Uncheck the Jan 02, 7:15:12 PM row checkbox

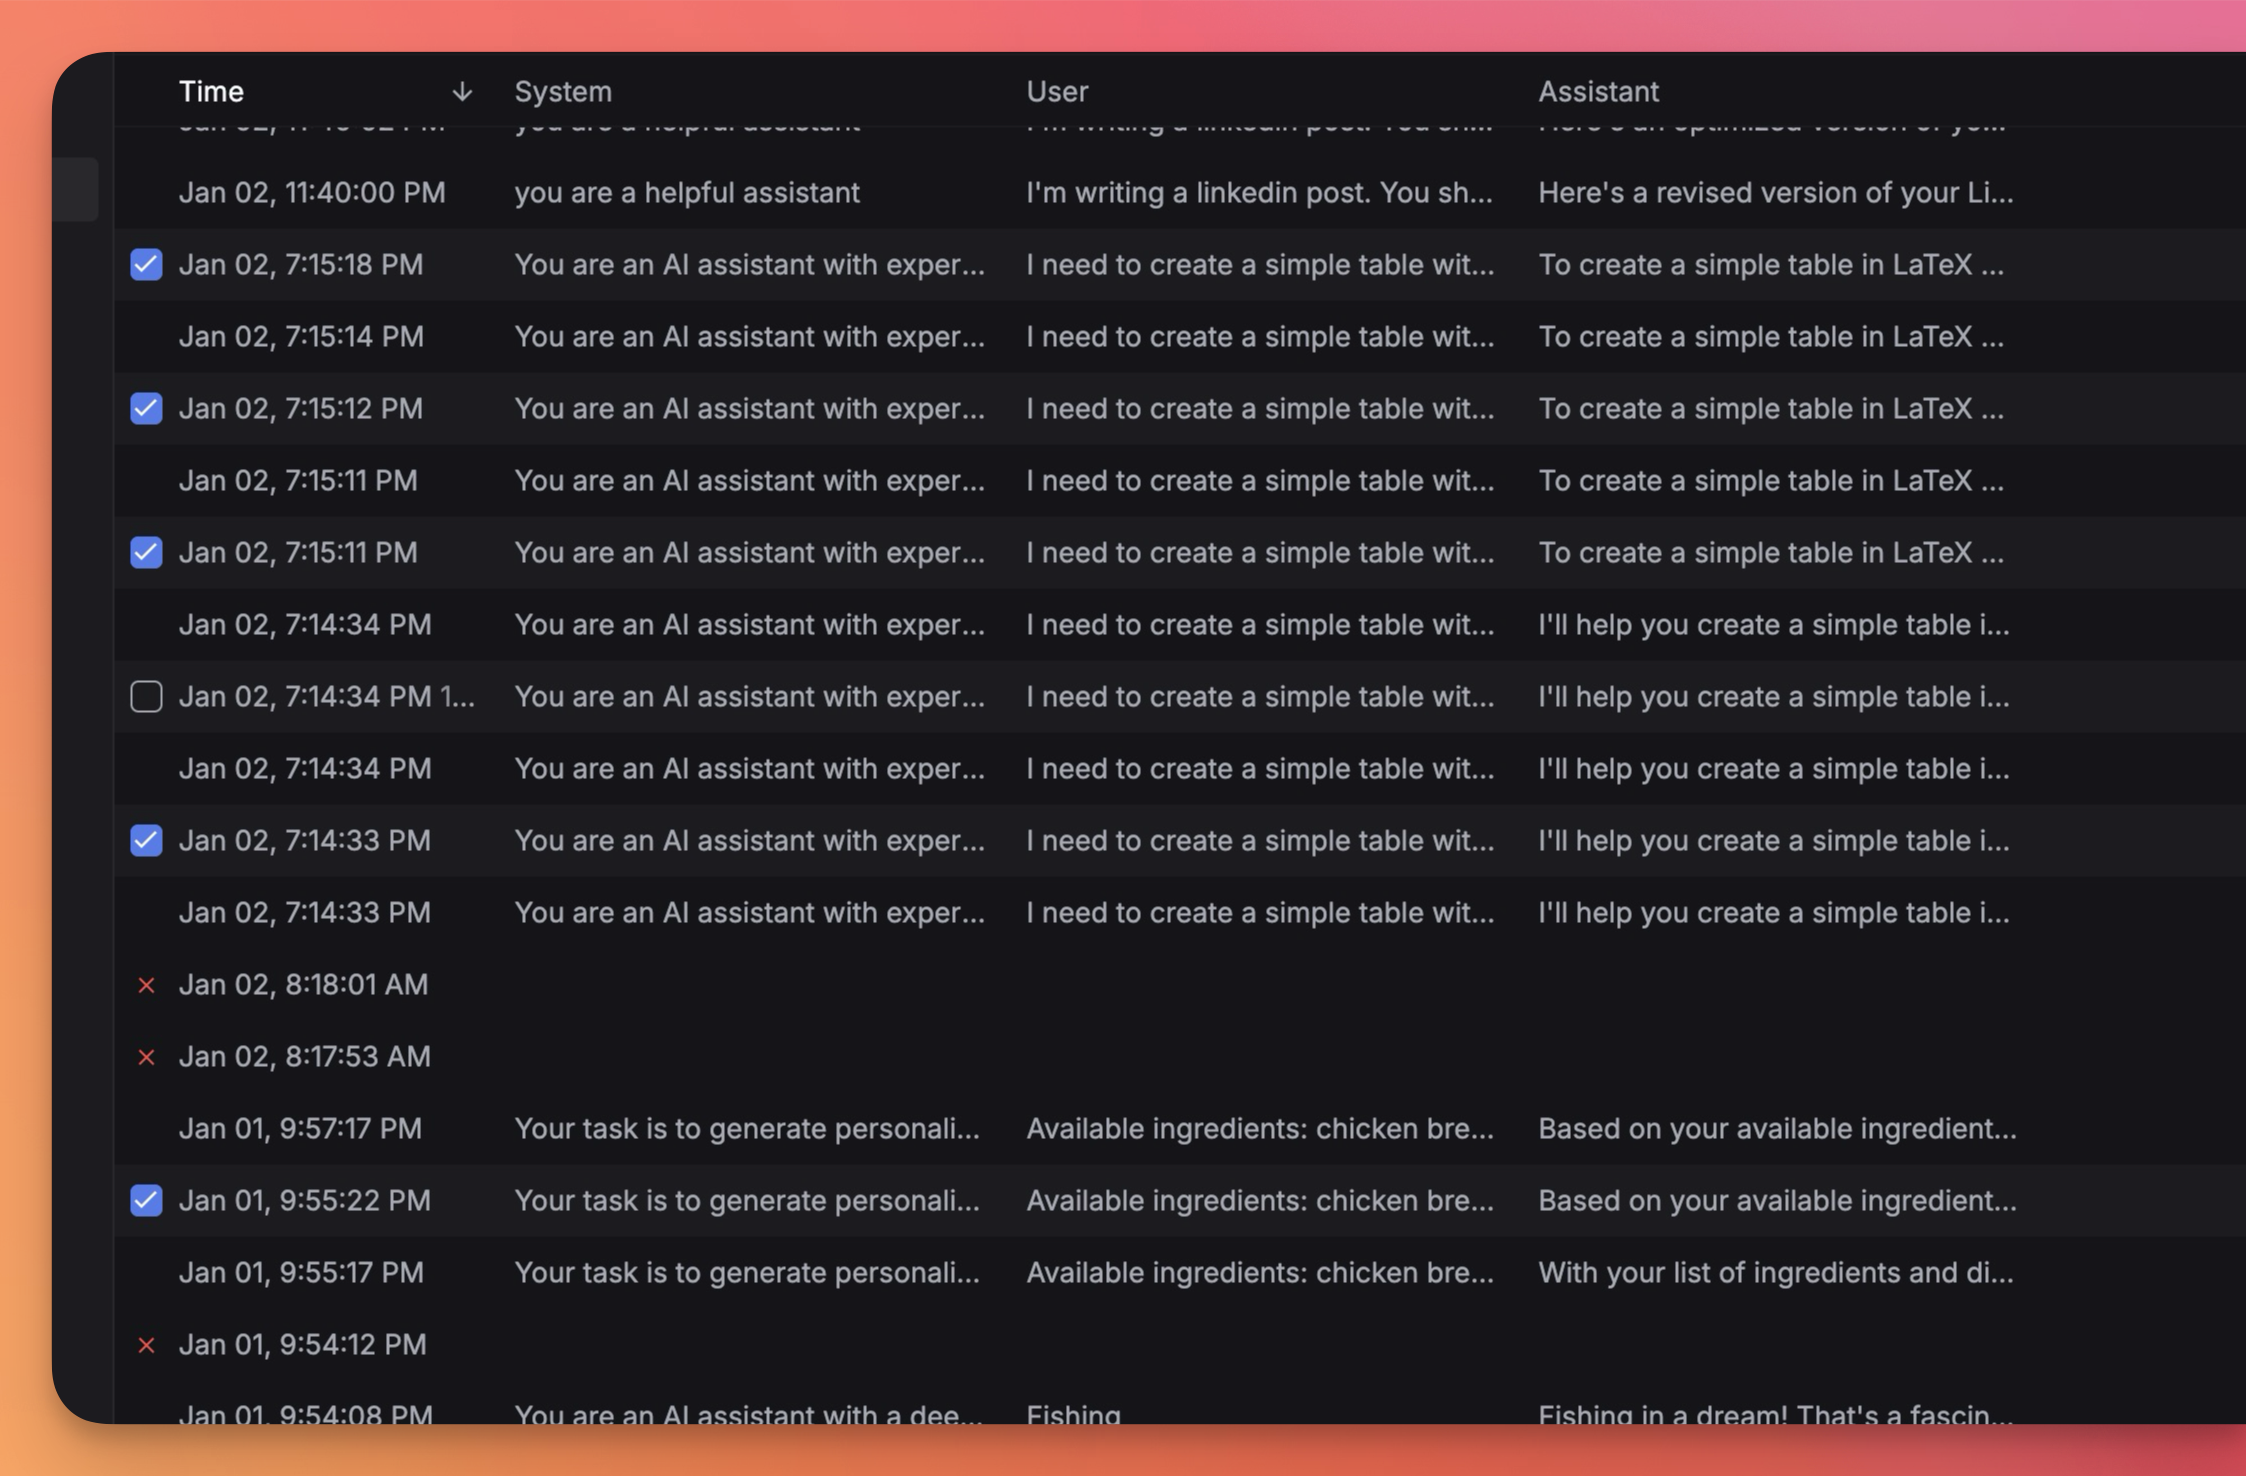(146, 409)
